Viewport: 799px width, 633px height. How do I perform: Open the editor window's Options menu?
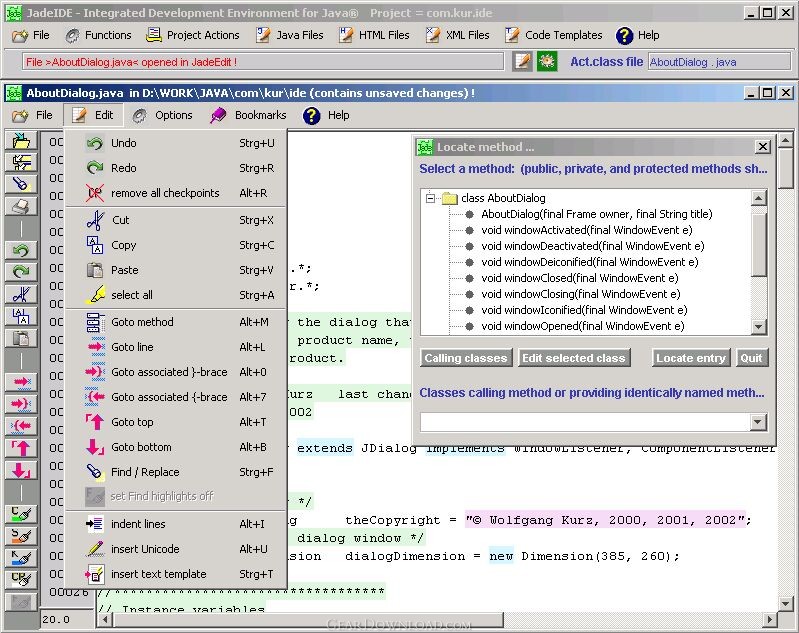pyautogui.click(x=163, y=115)
